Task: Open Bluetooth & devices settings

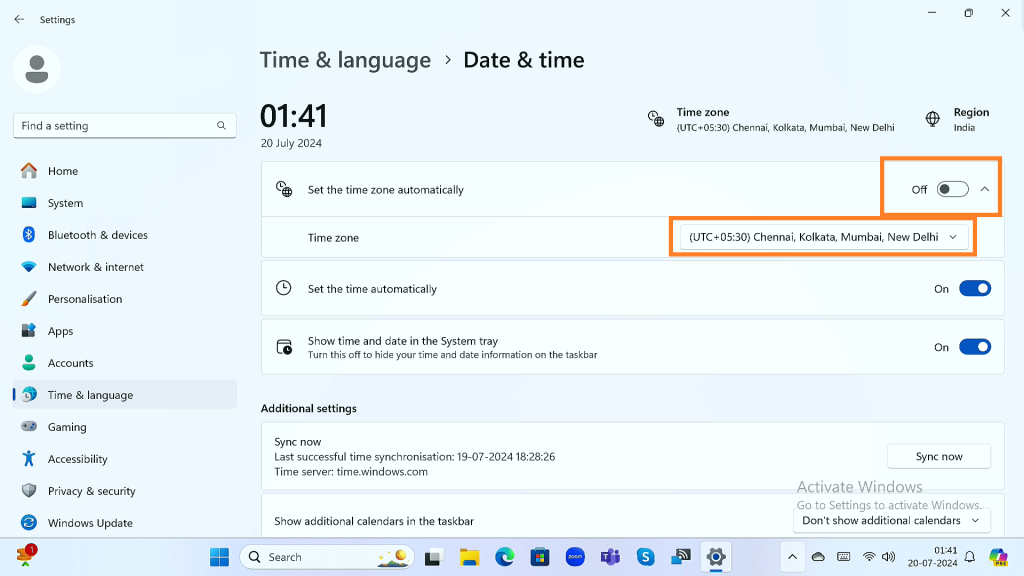Action: click(97, 235)
